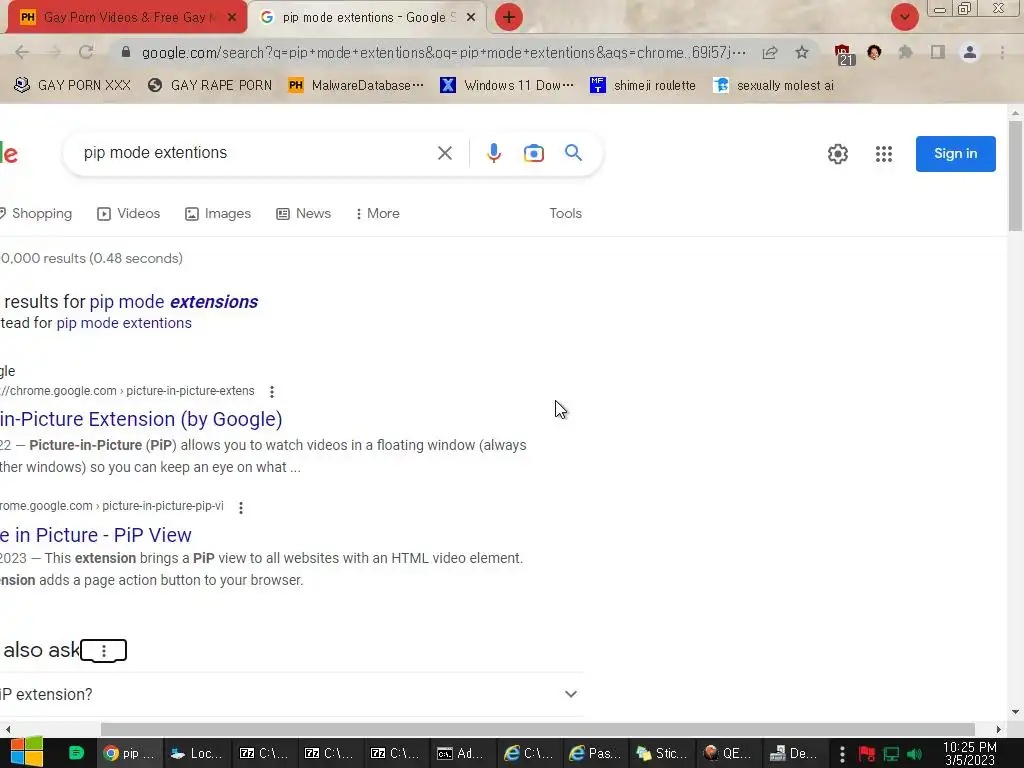Viewport: 1024px width, 768px height.
Task: Click the red extension icon with badge 21
Action: (x=842, y=54)
